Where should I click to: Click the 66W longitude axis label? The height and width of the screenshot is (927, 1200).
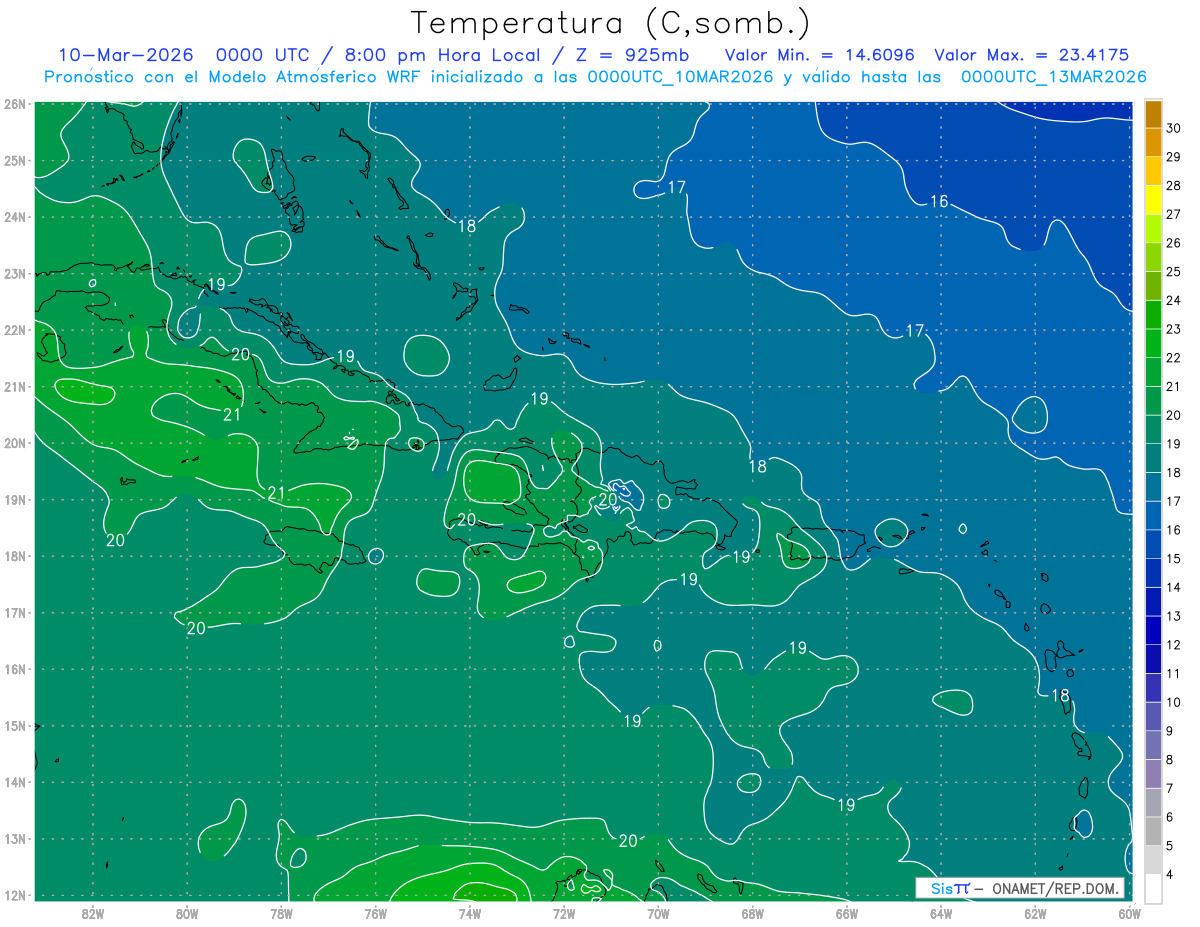(846, 912)
